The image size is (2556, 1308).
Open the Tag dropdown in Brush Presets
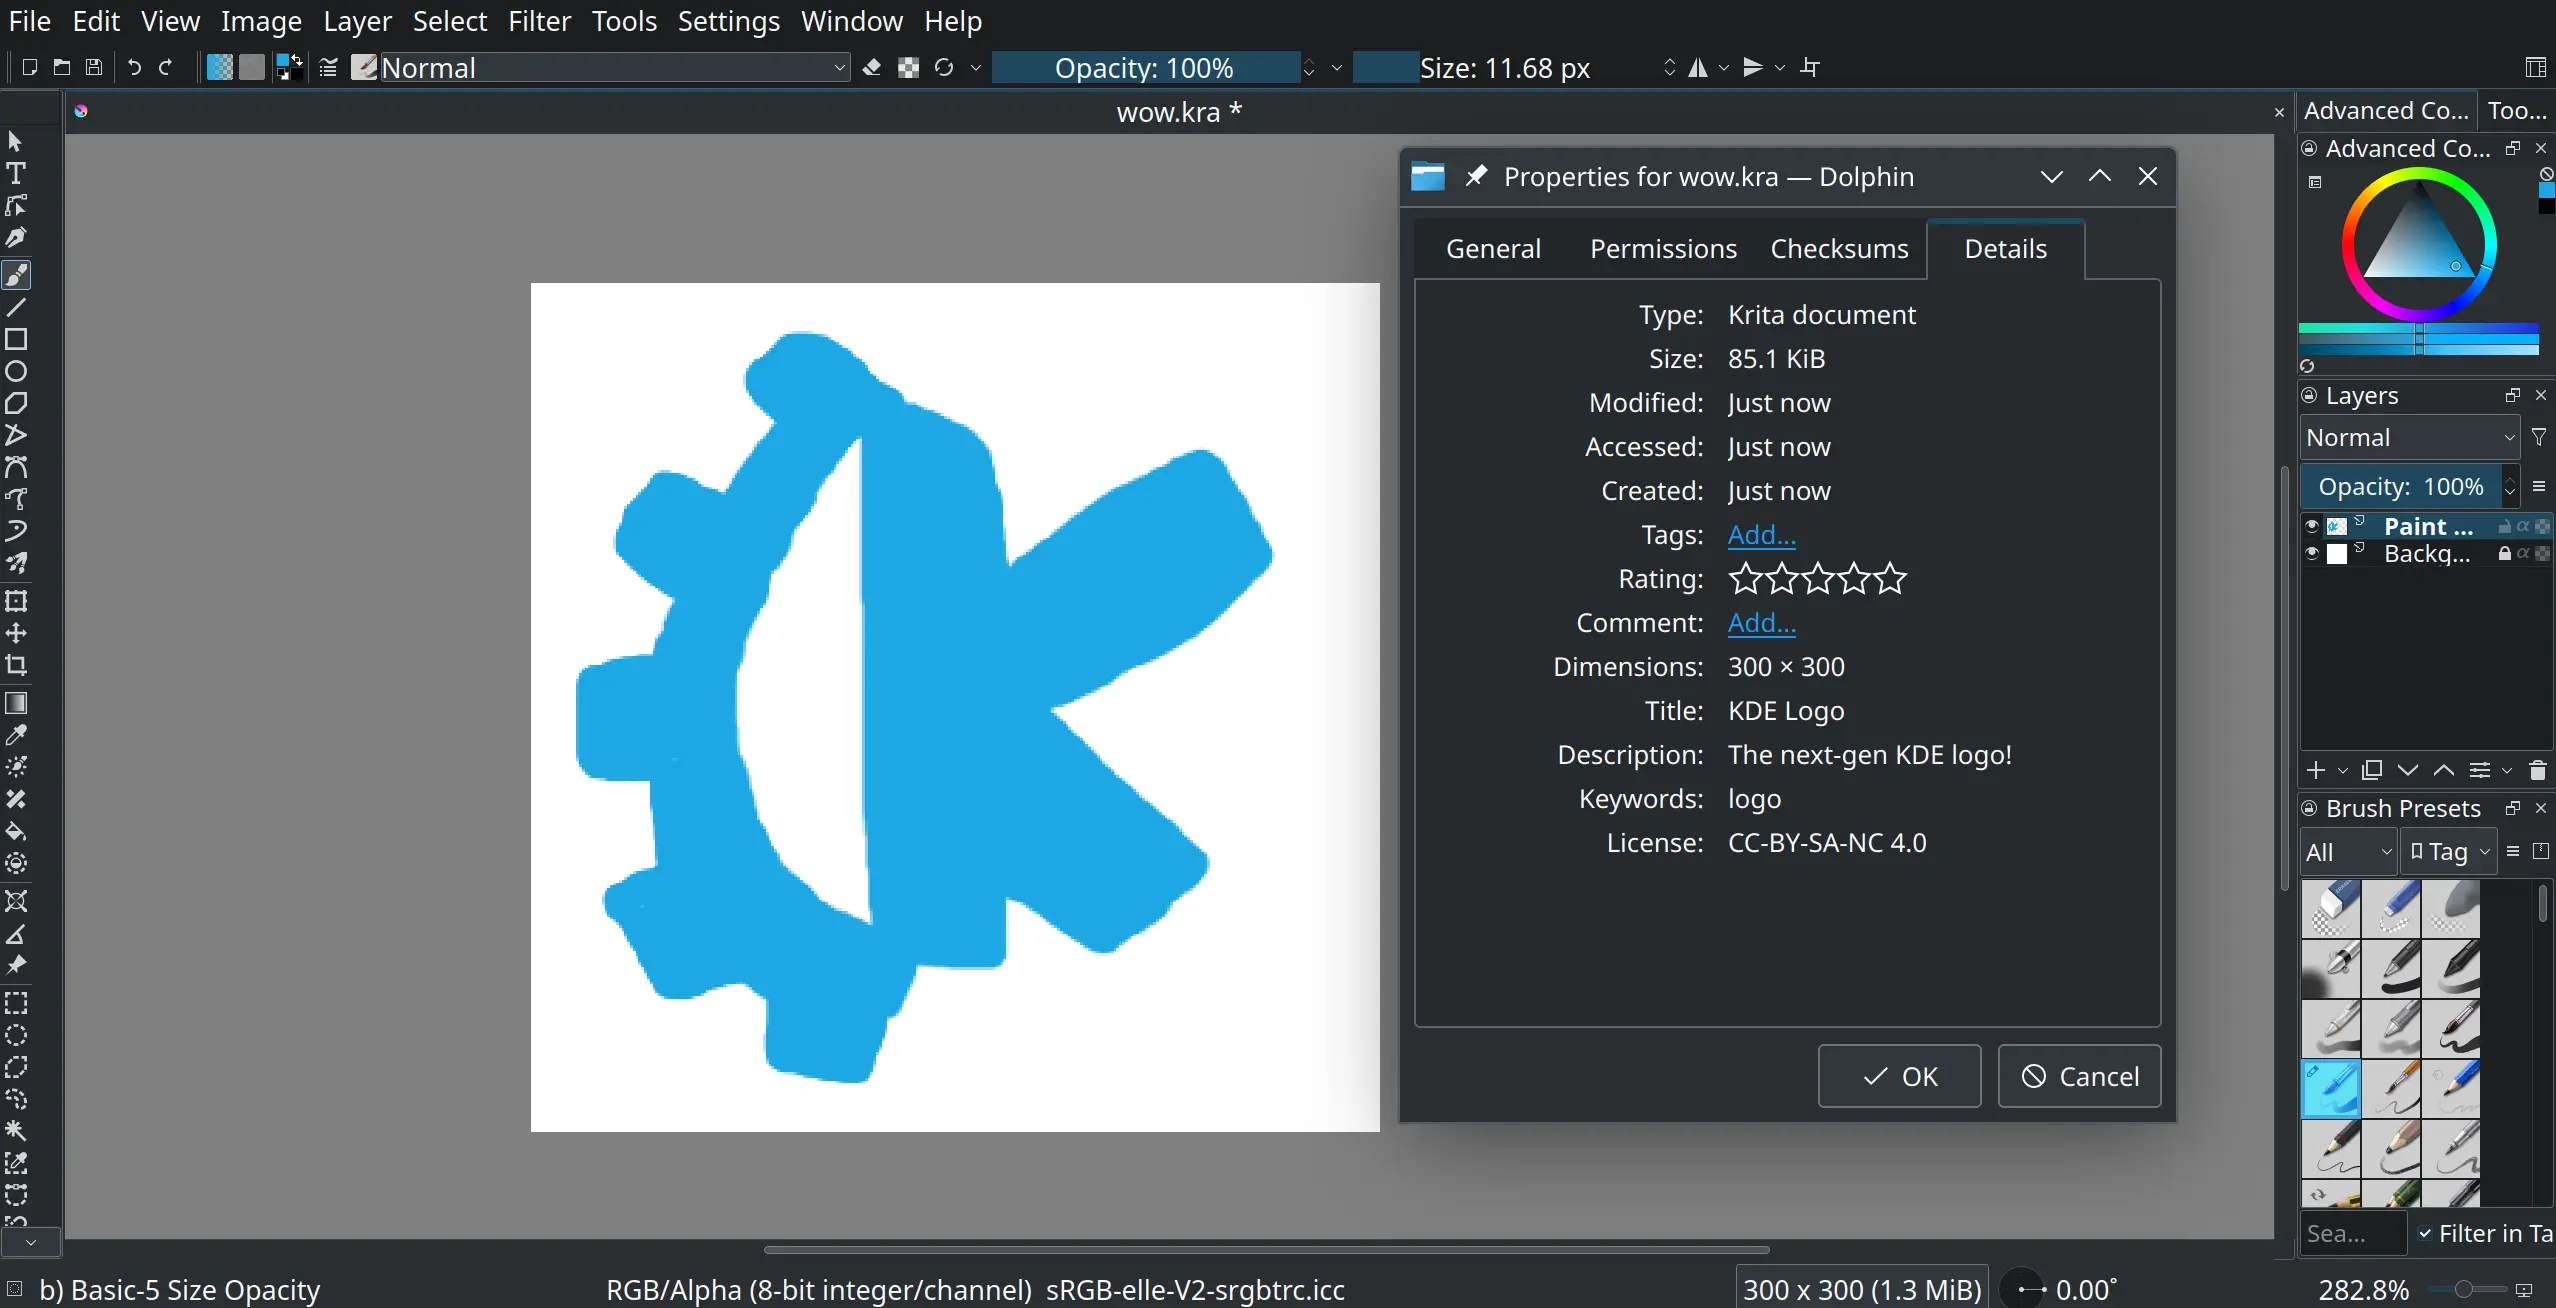tap(2449, 851)
